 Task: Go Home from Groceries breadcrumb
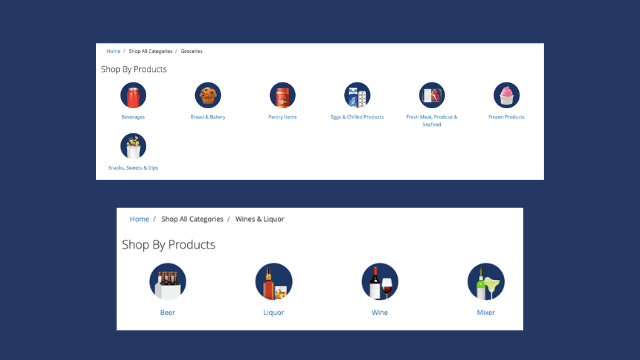113,51
